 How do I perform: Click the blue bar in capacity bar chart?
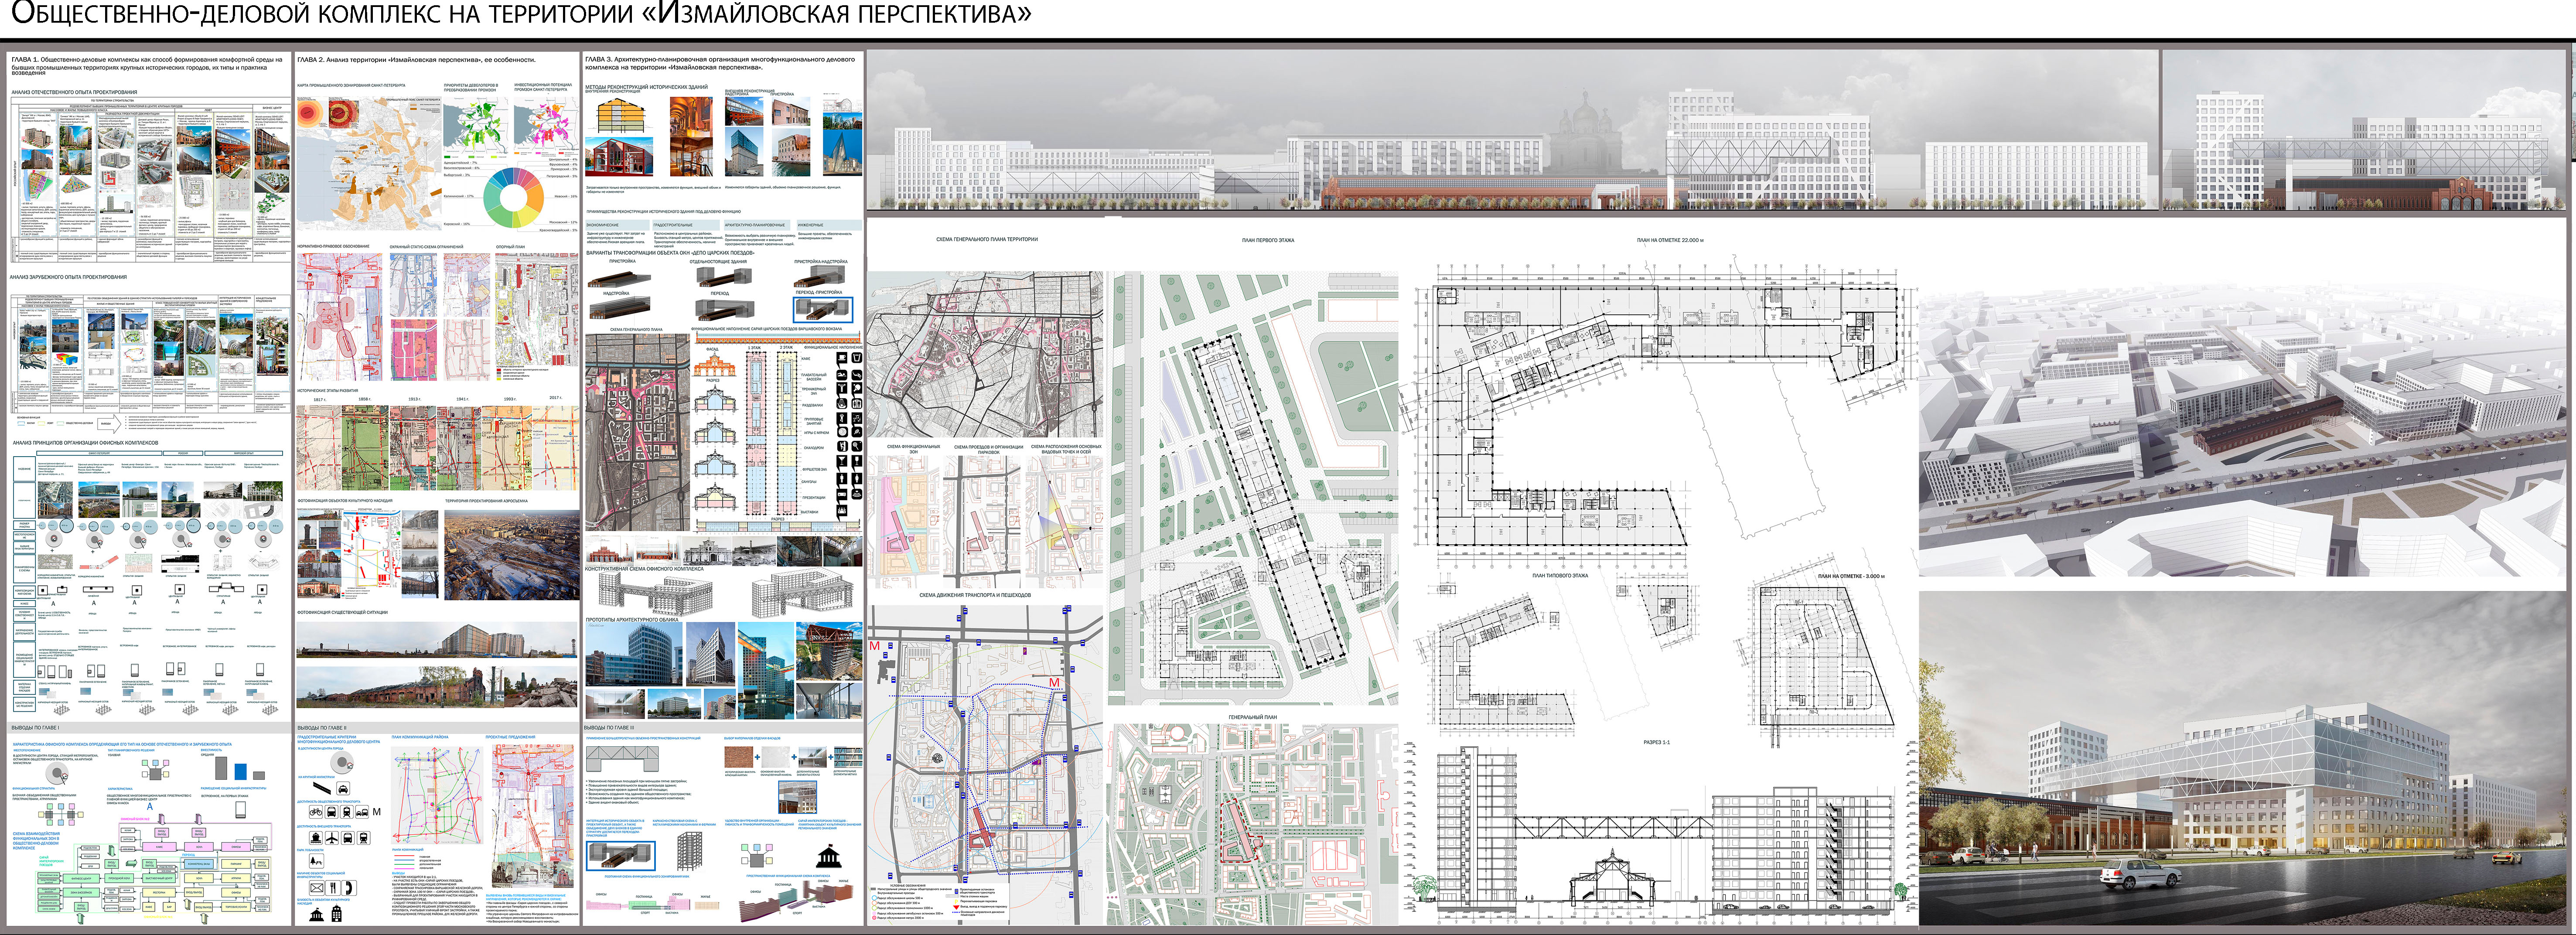241,772
